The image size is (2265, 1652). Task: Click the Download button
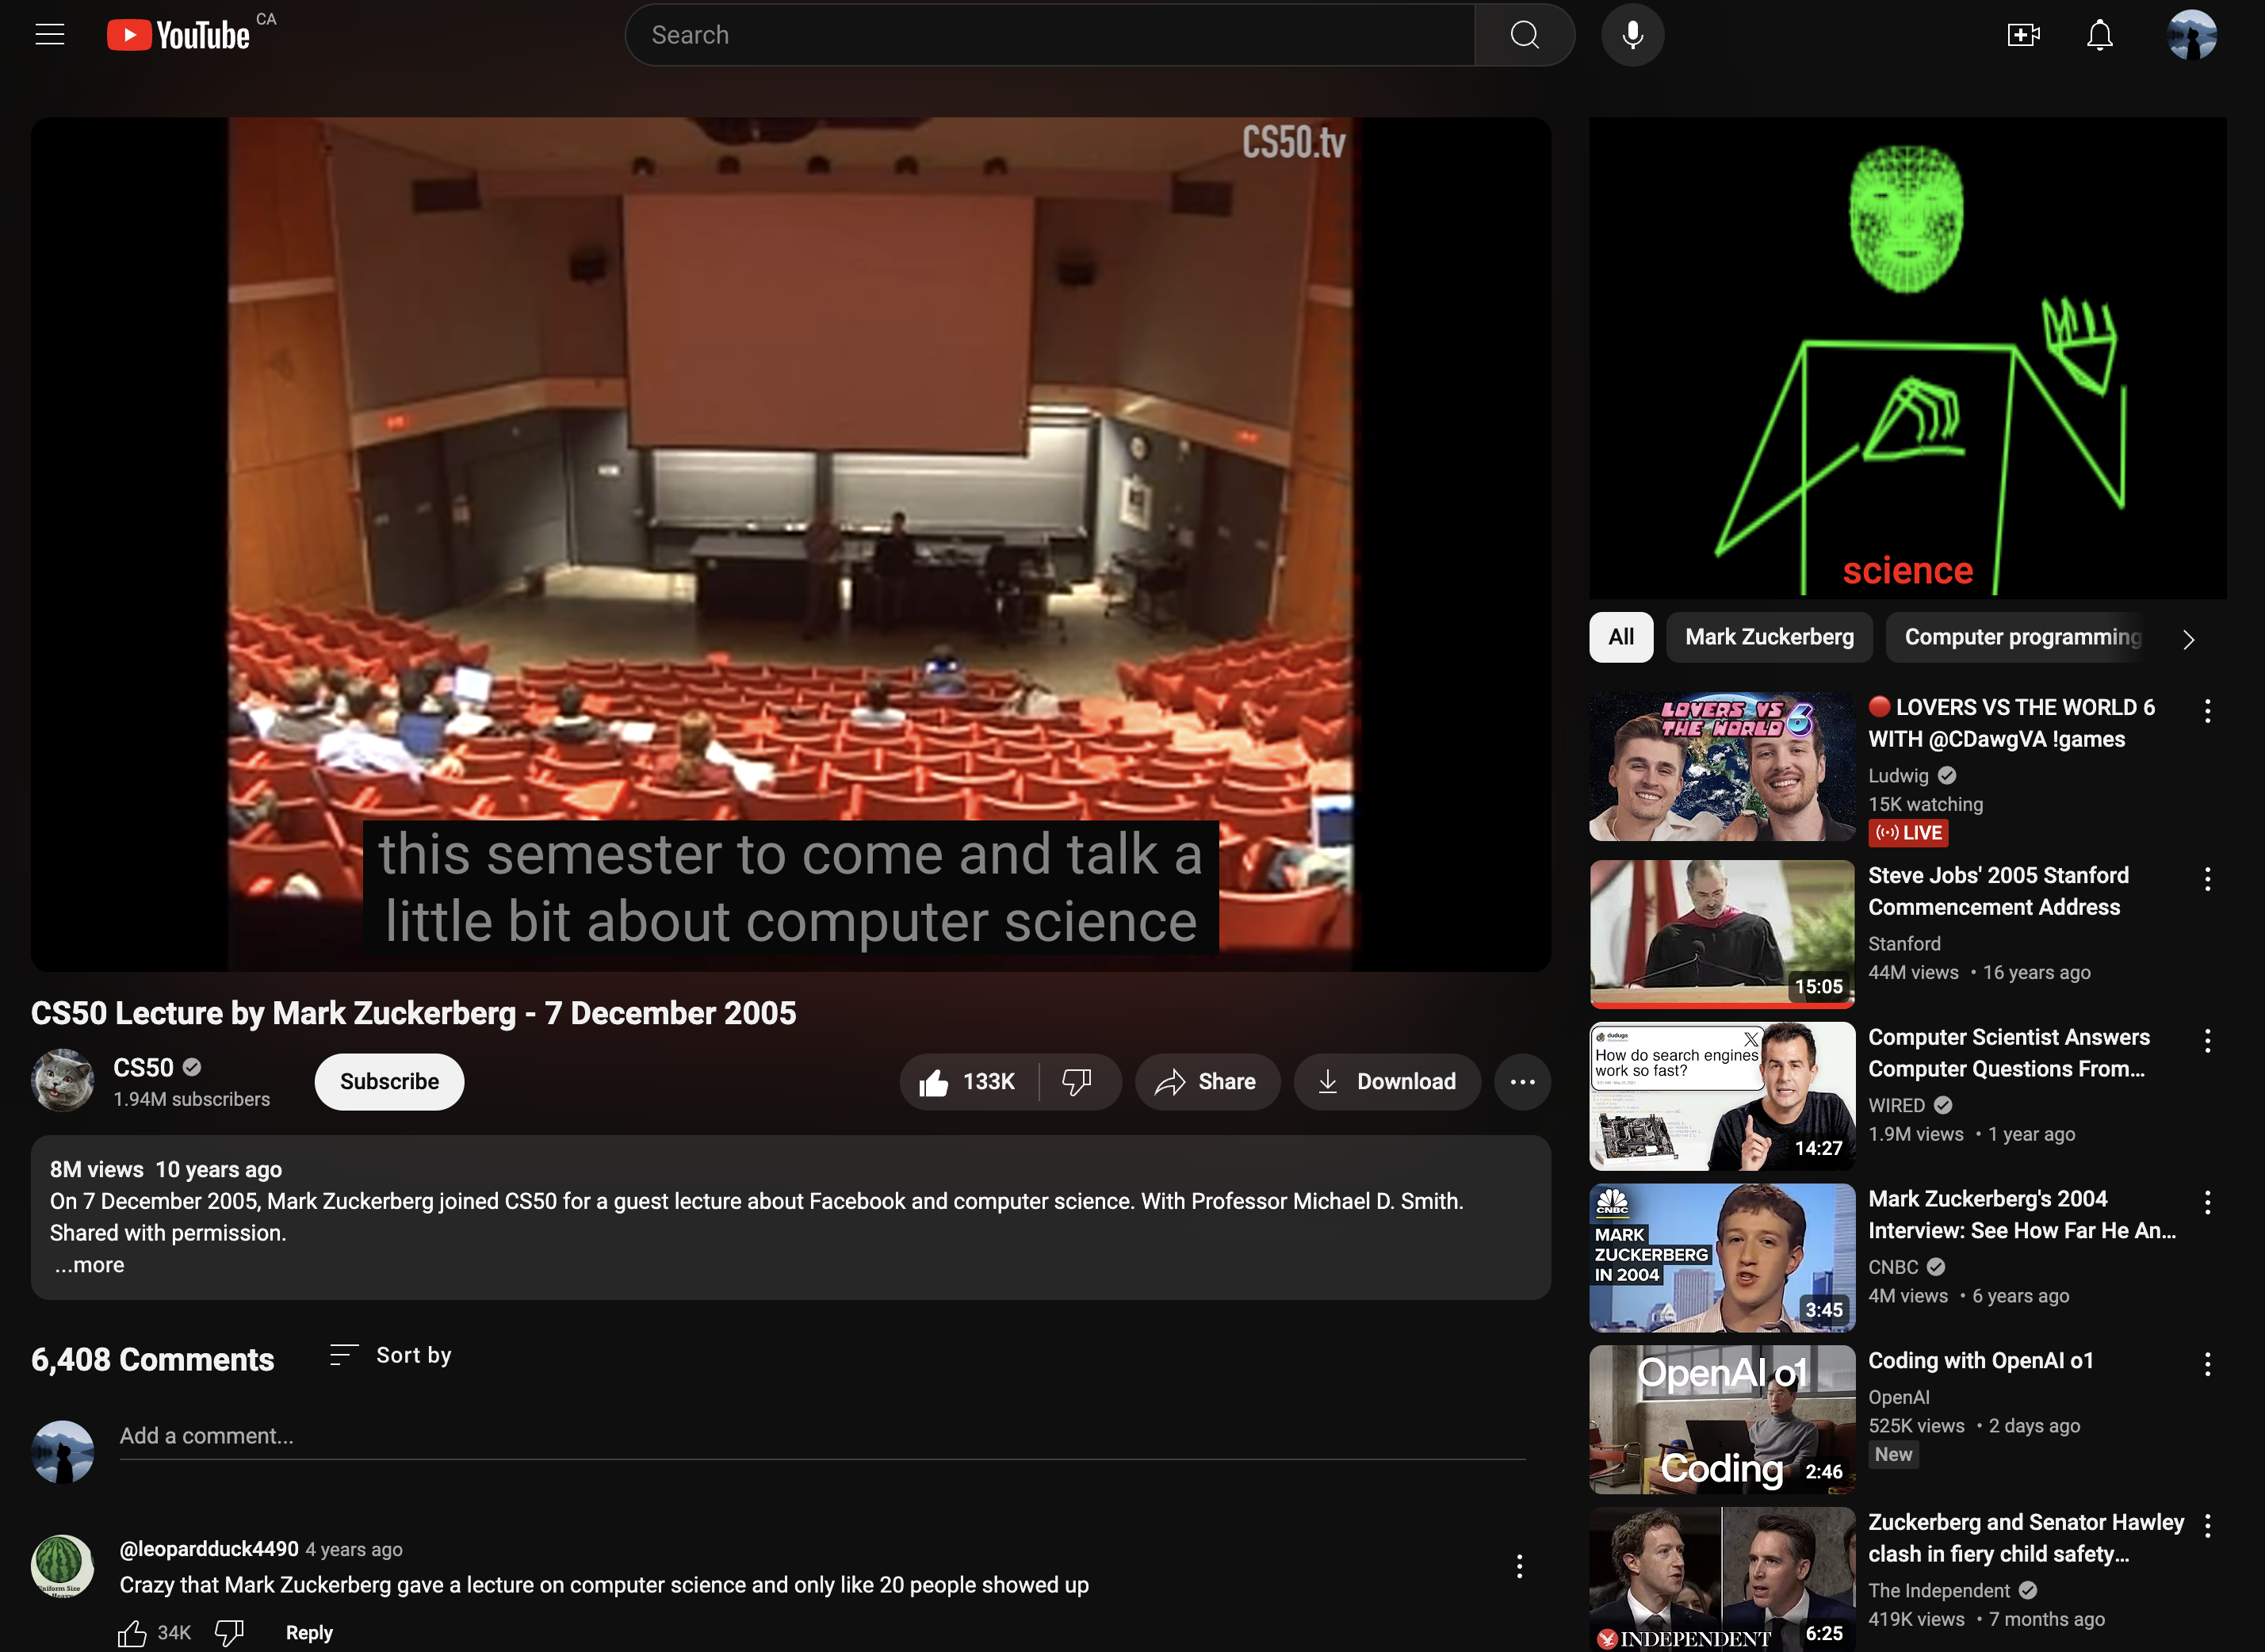(x=1386, y=1082)
